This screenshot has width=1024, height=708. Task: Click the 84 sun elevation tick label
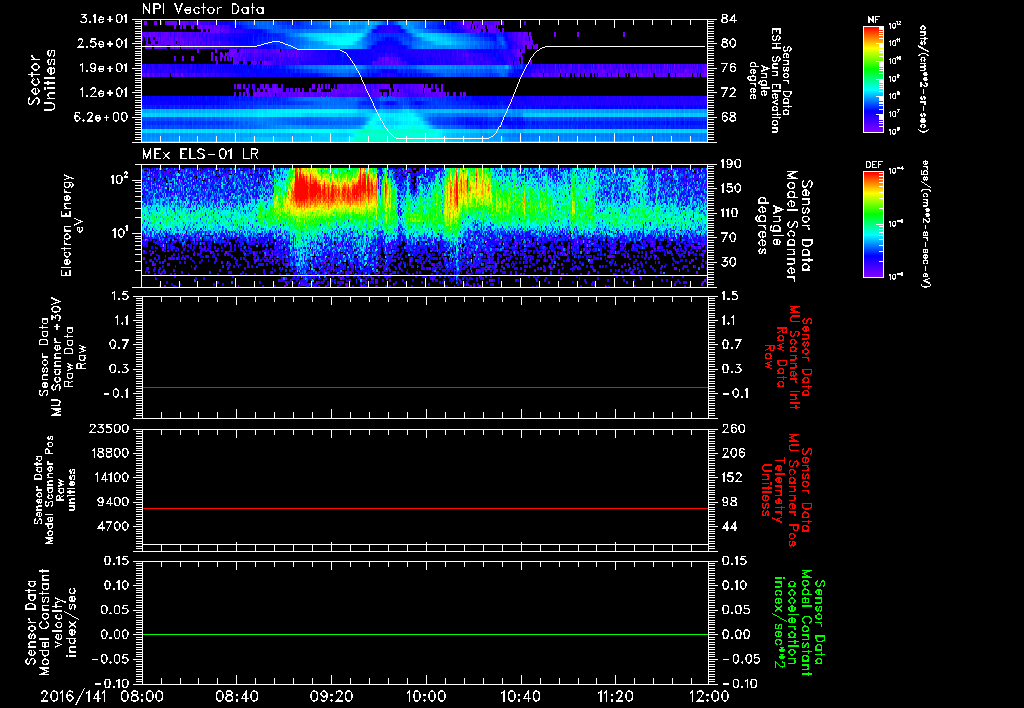(728, 19)
